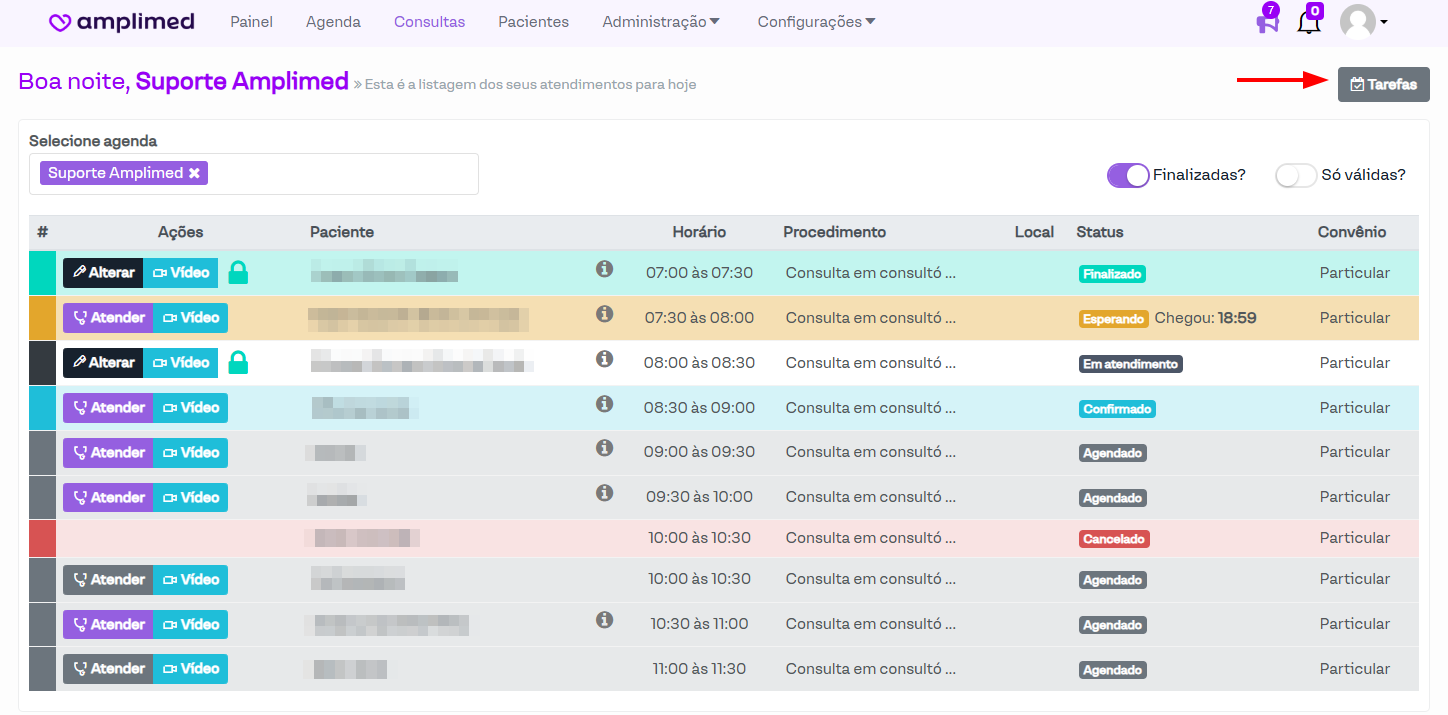
Task: Click the Selecione agenda input field
Action: (x=340, y=174)
